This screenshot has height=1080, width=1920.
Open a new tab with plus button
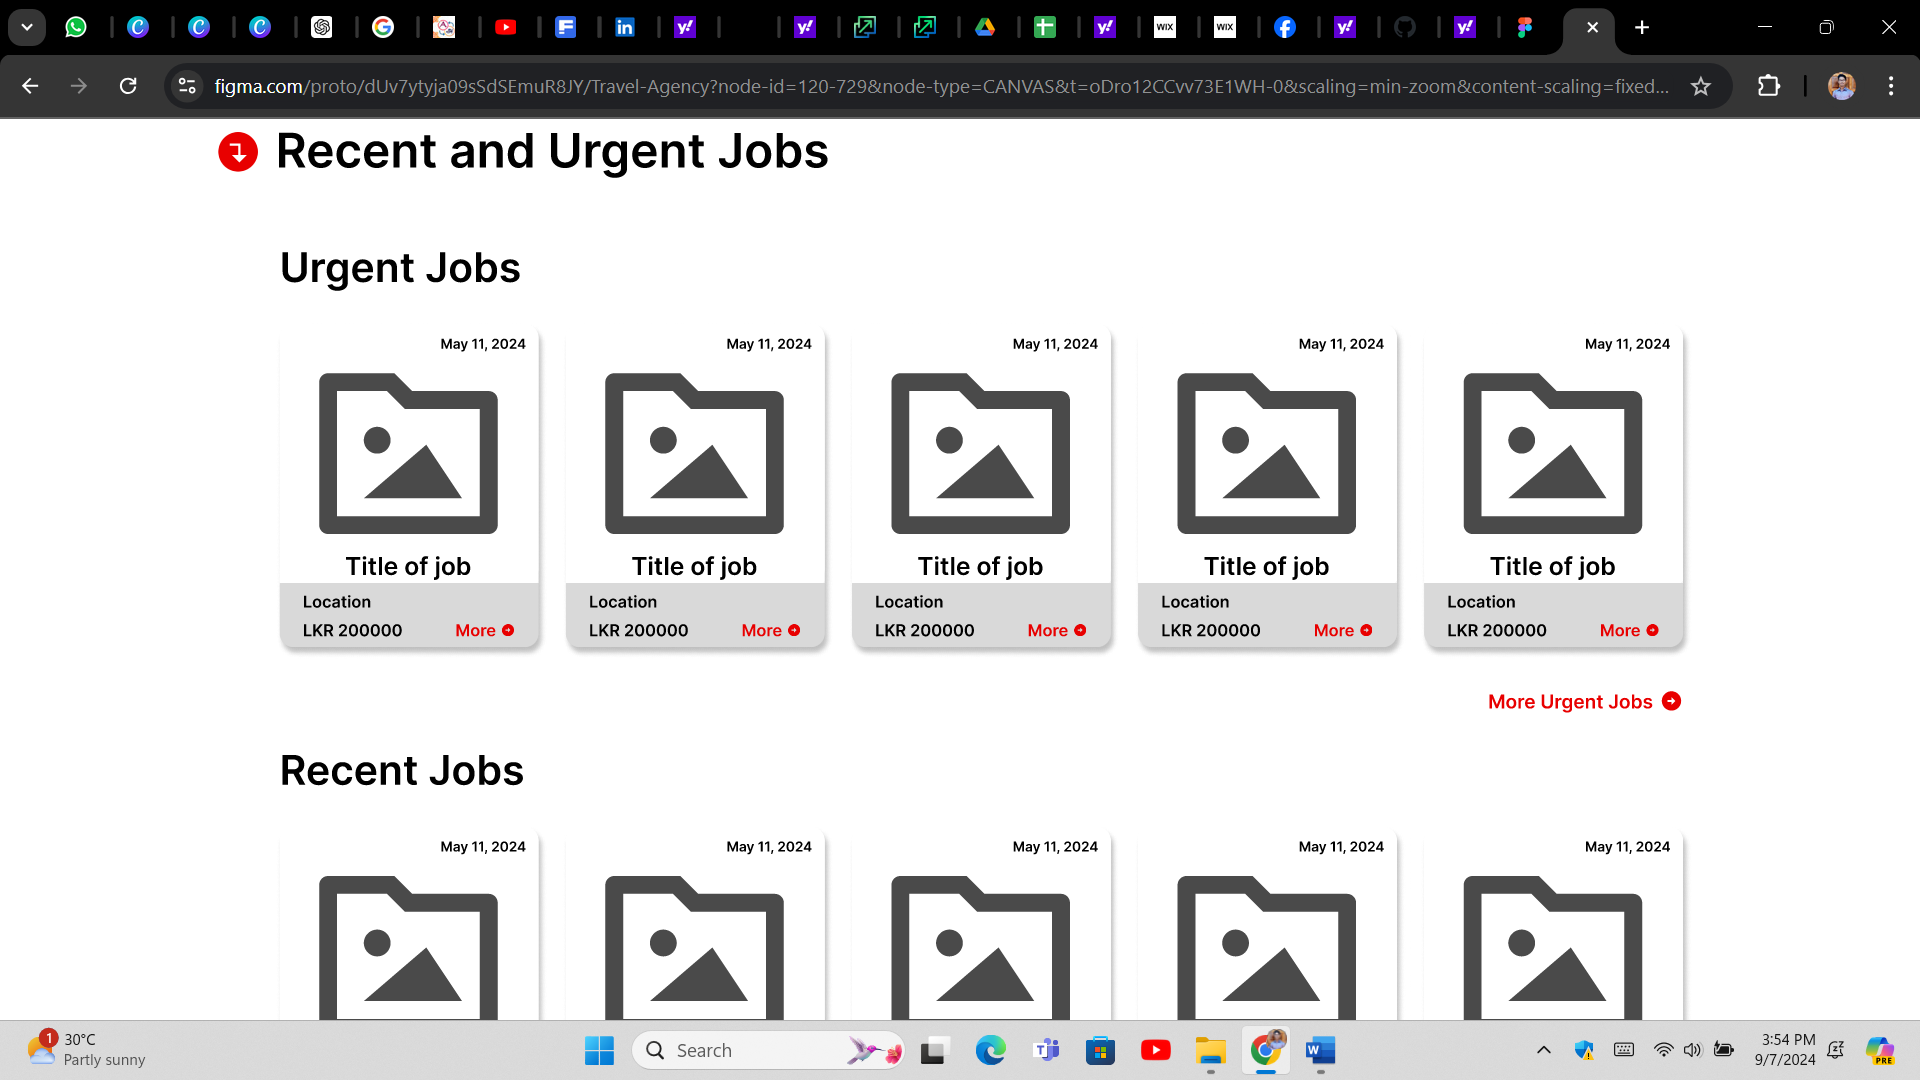coord(1642,27)
